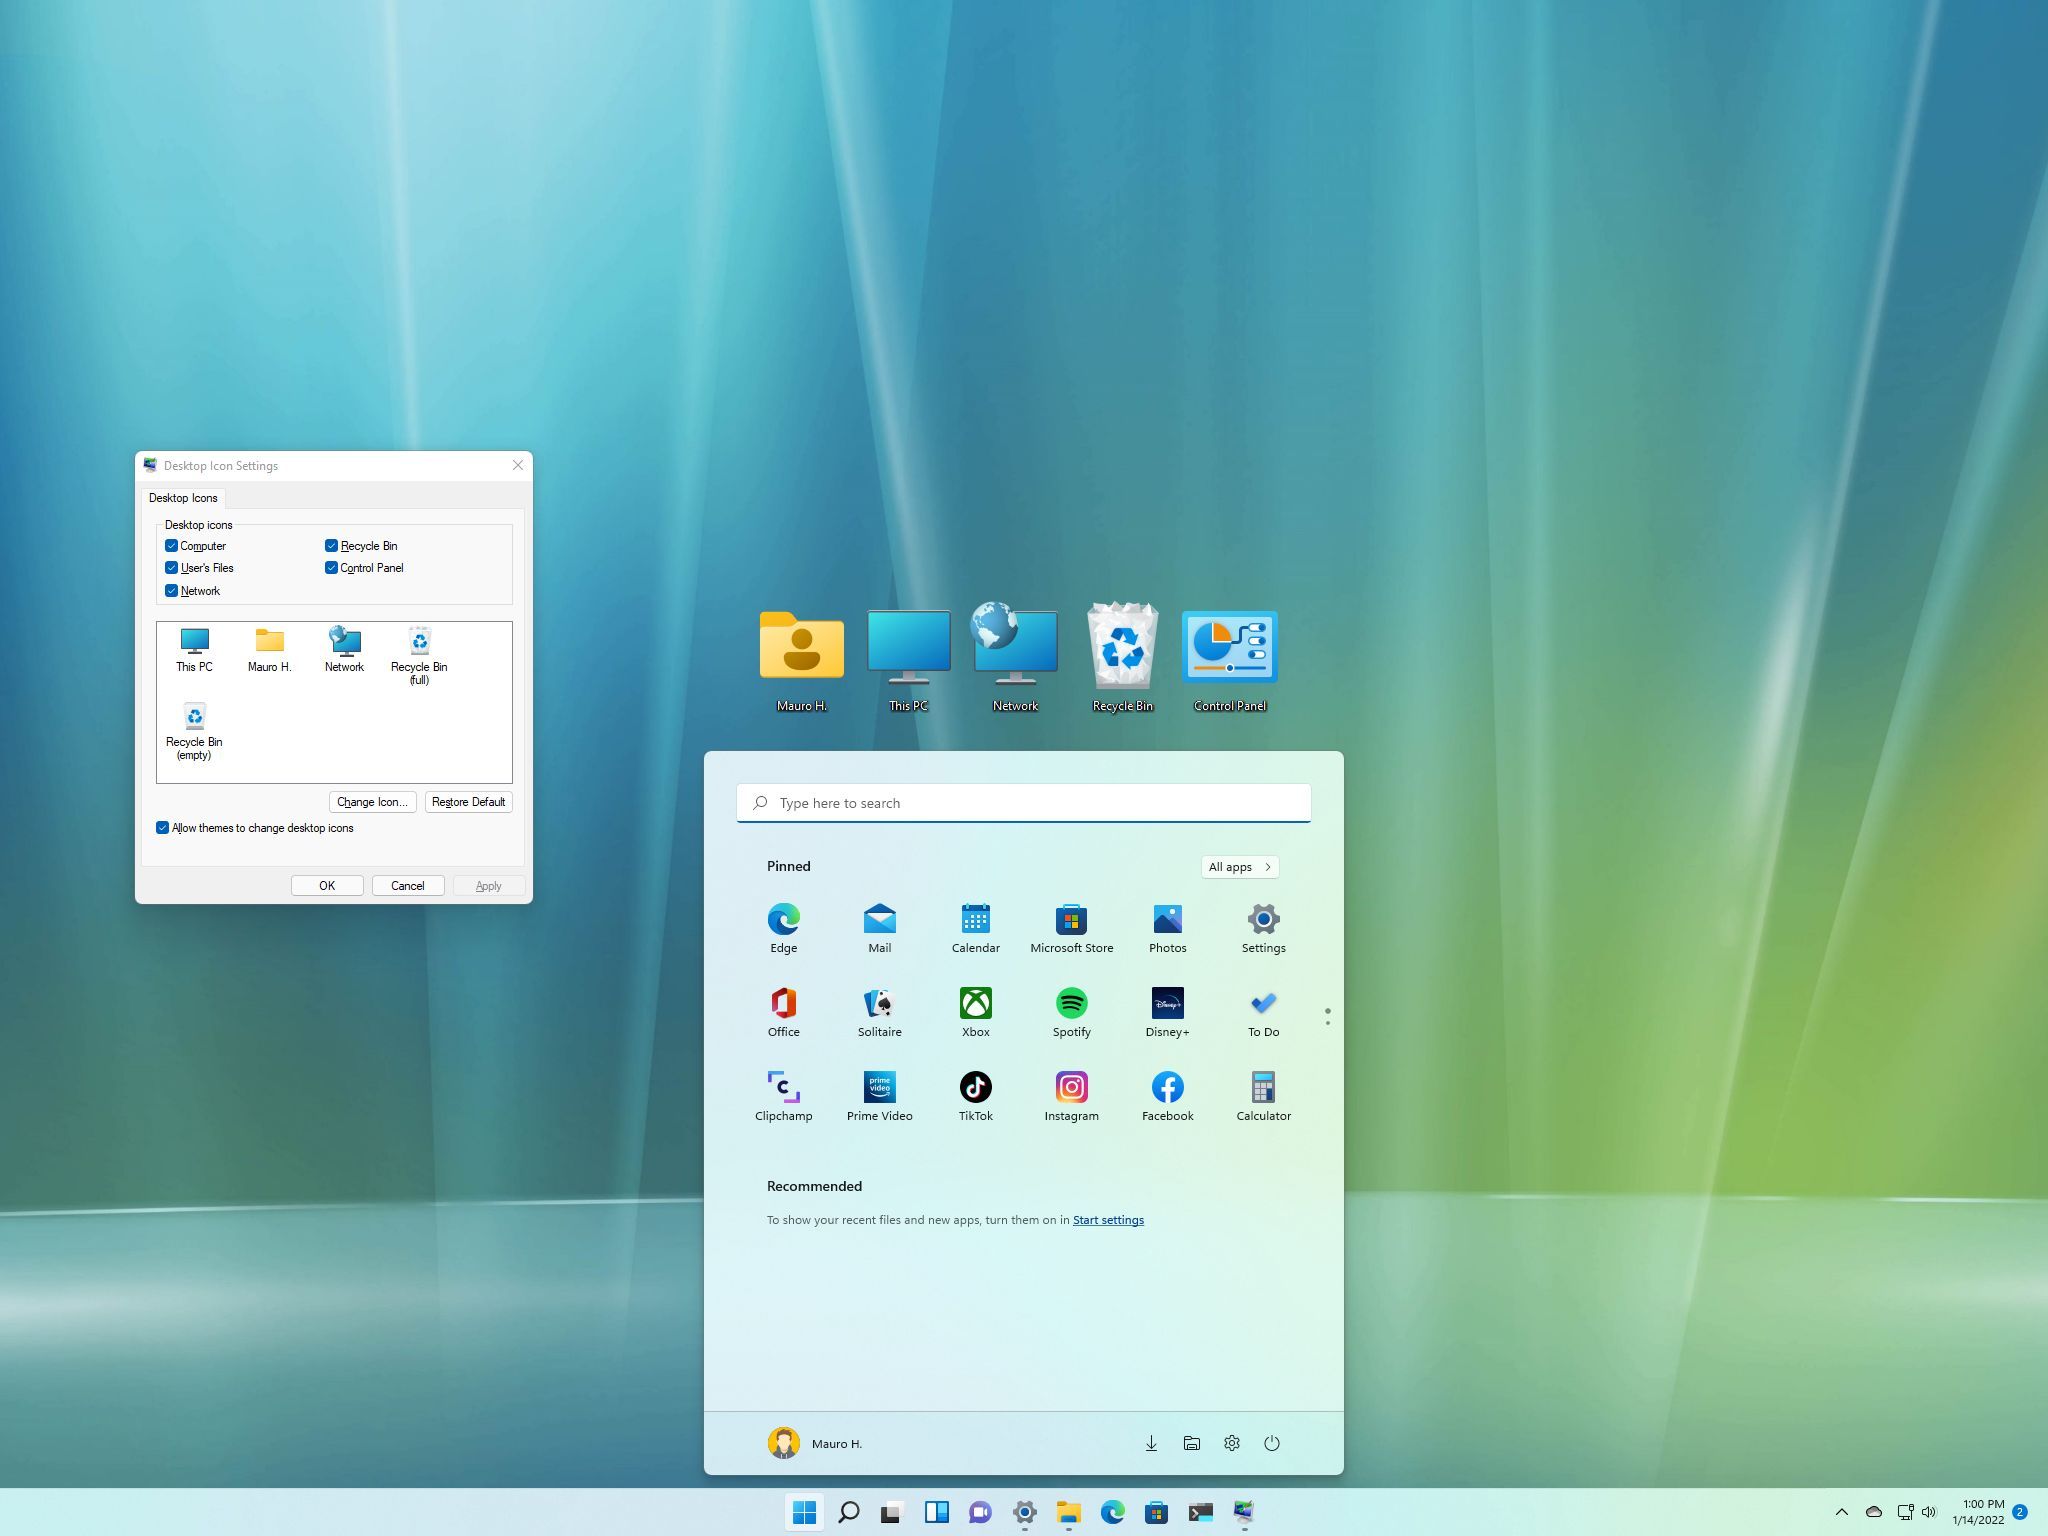Open Microsoft Edge from pinned apps
2048x1536 pixels.
(x=783, y=920)
